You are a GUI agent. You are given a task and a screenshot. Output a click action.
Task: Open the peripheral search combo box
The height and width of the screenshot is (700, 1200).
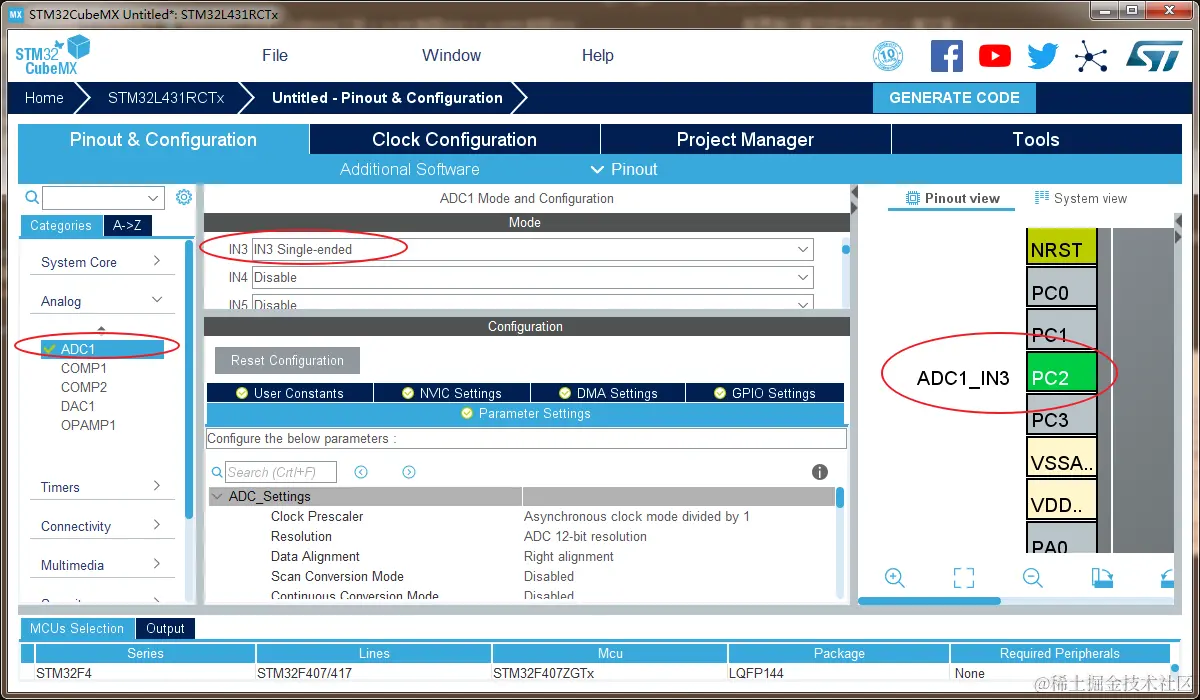[103, 198]
